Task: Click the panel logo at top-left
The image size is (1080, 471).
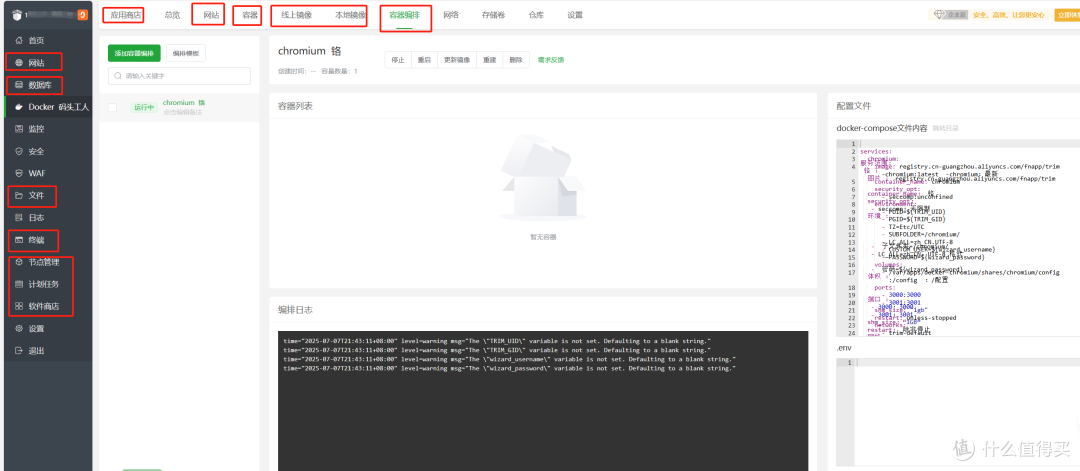Action: coord(17,15)
